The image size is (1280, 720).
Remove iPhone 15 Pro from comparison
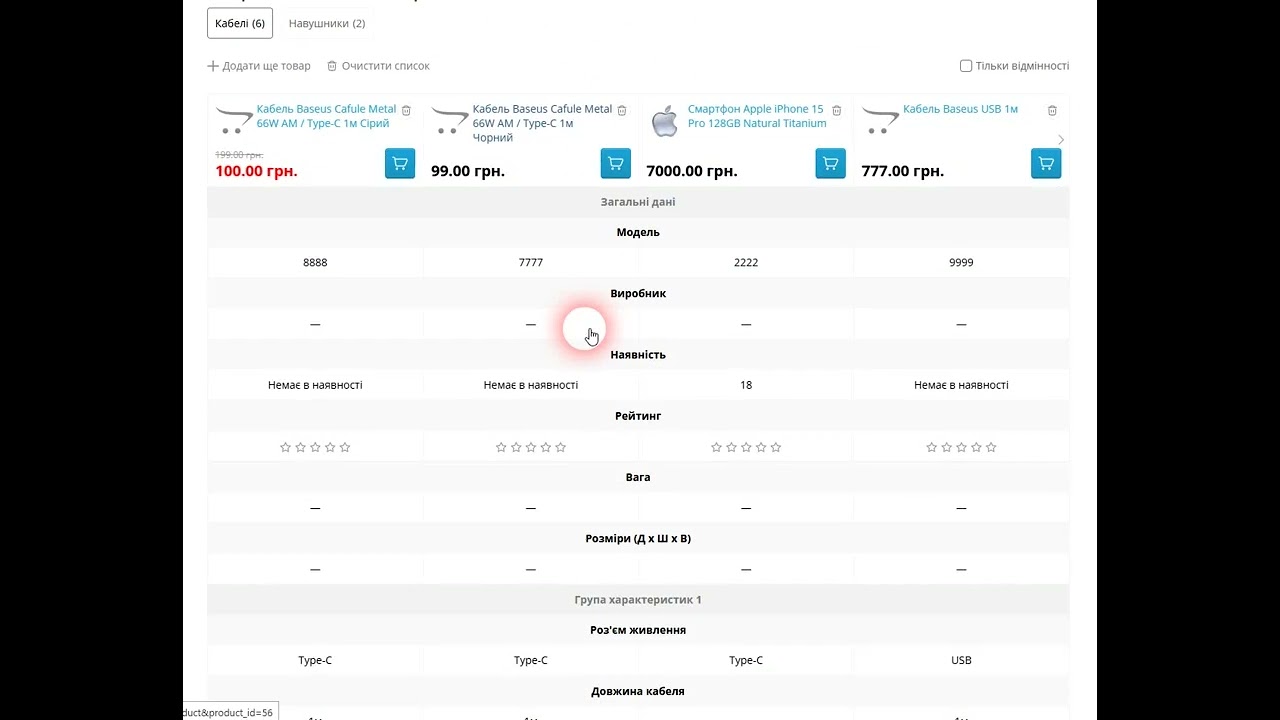(837, 110)
